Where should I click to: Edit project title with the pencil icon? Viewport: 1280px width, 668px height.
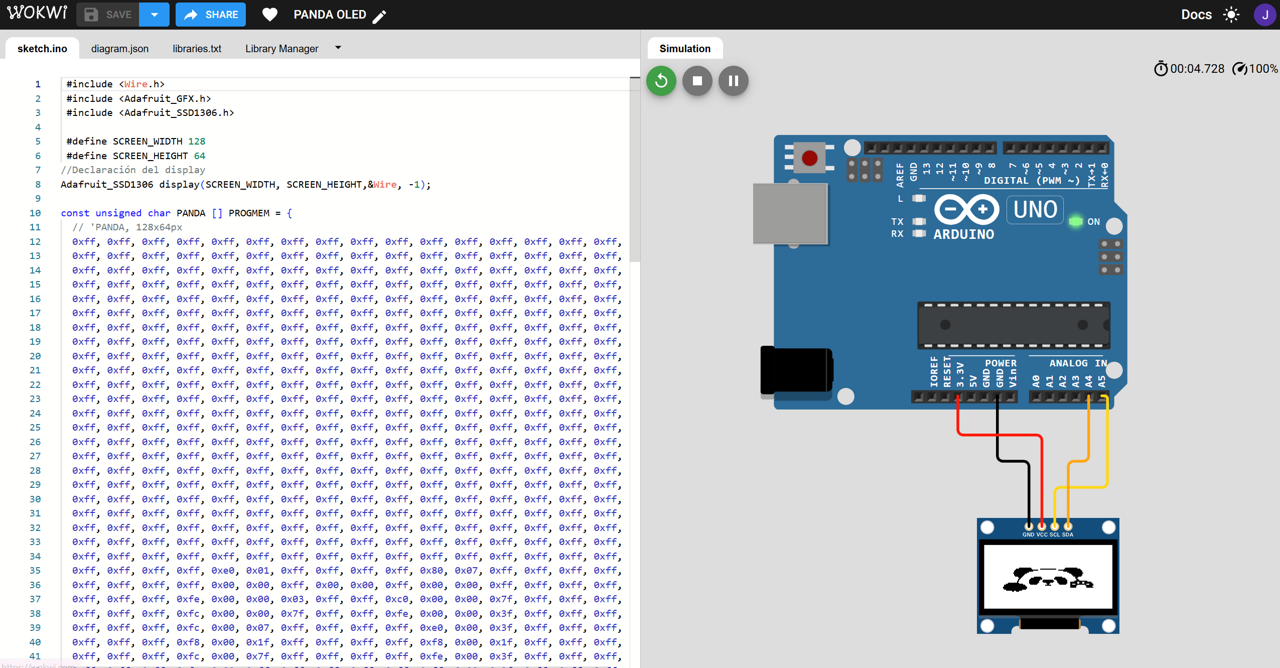[380, 16]
